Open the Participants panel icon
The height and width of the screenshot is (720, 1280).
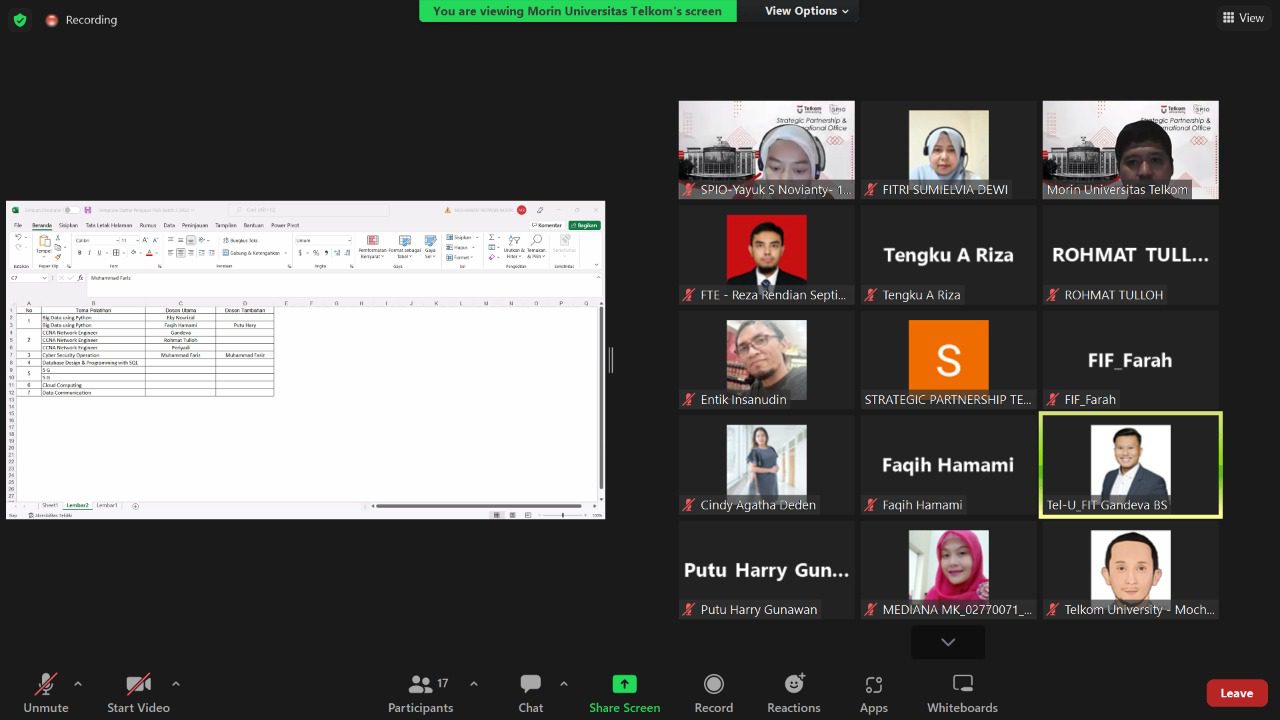(420, 685)
